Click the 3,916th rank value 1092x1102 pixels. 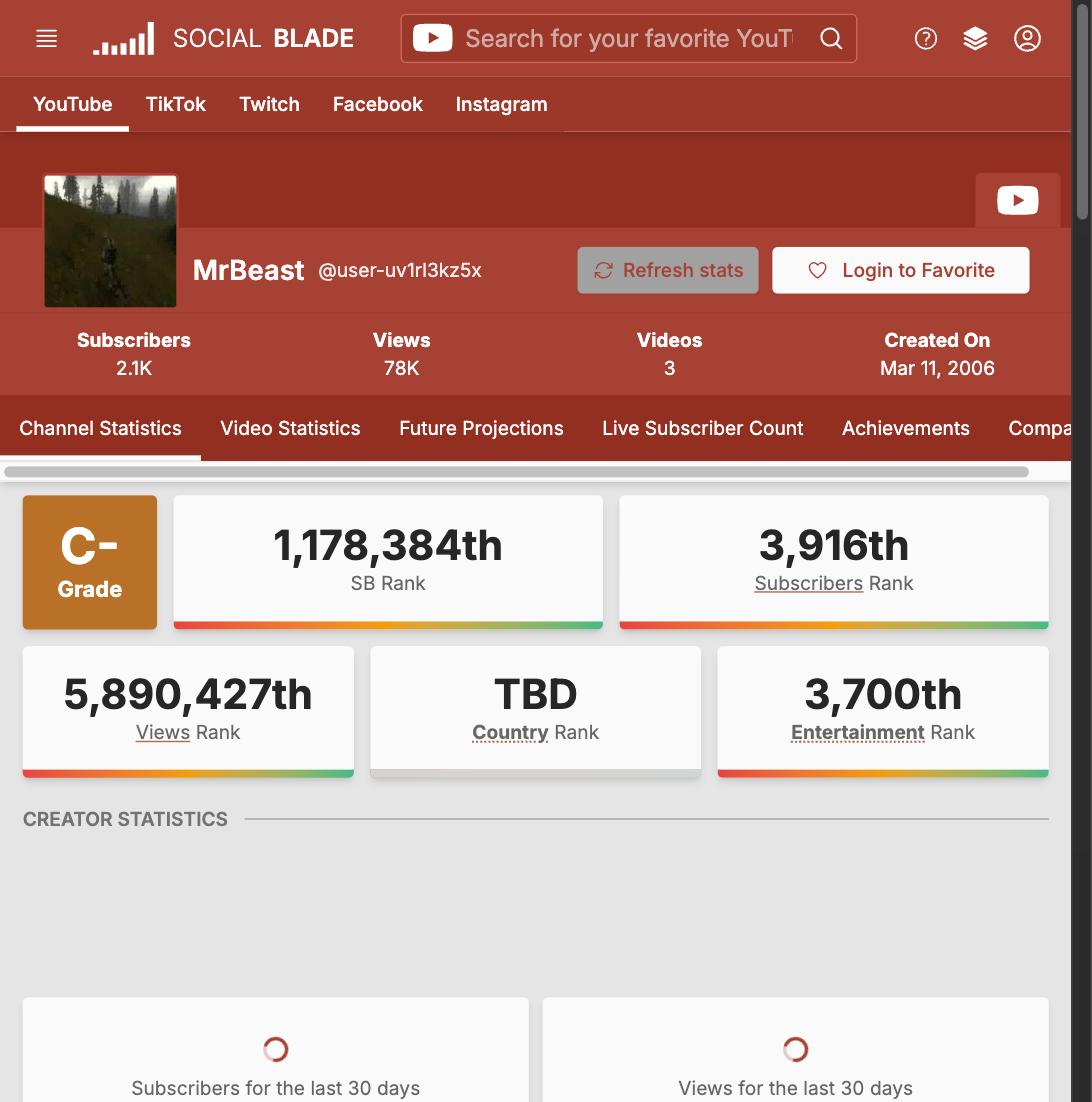pos(833,545)
